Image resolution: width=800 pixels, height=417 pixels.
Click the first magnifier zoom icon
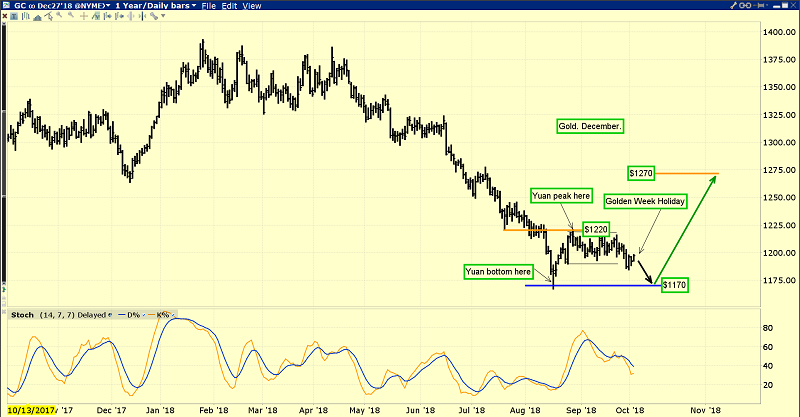click(x=59, y=15)
